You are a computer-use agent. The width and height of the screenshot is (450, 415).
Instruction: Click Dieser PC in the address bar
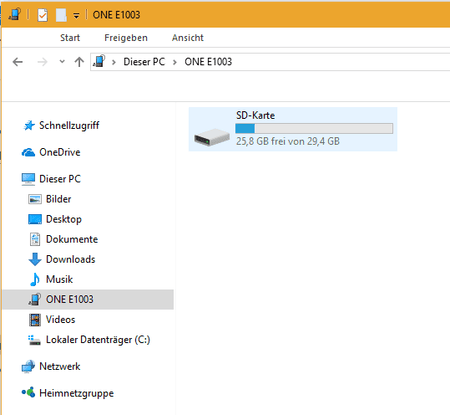coord(144,62)
